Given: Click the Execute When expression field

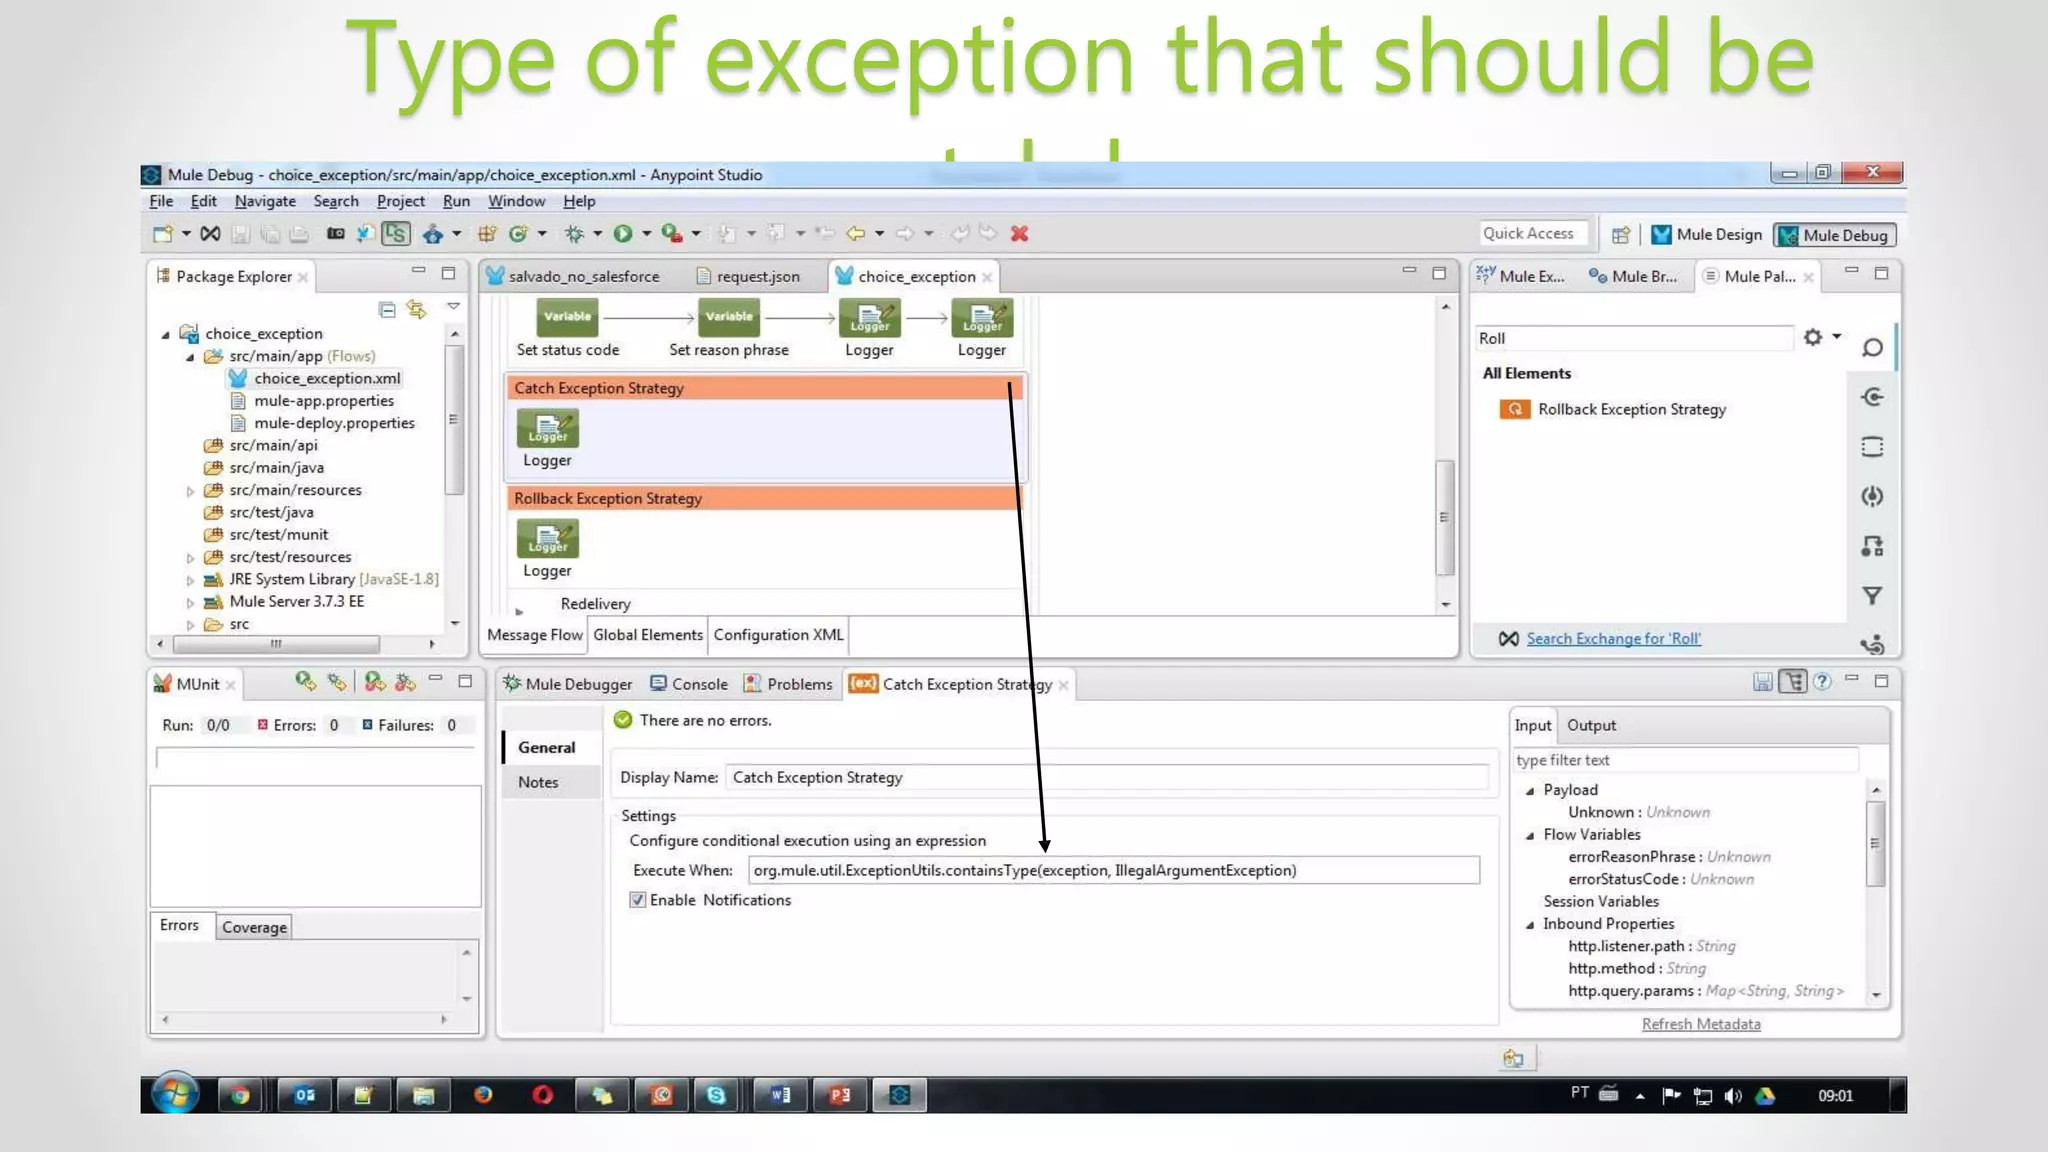Looking at the screenshot, I should point(1113,870).
